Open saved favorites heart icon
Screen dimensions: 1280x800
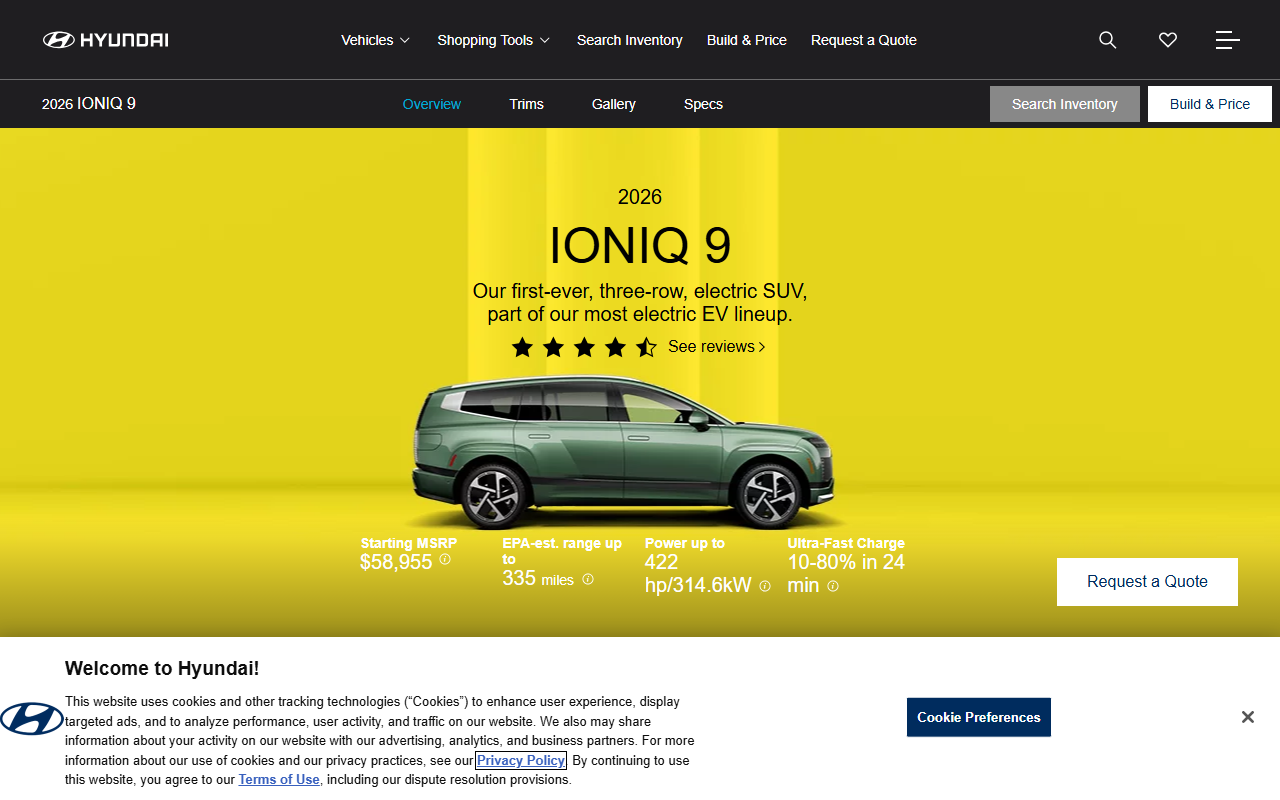pos(1167,40)
